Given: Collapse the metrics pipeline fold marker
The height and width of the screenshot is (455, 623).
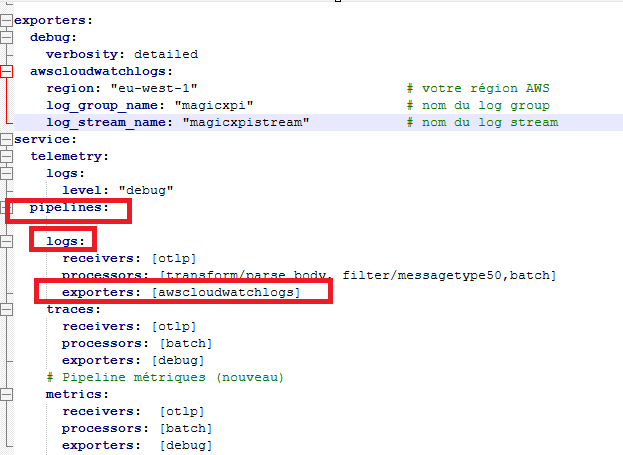Looking at the screenshot, I should (7, 394).
